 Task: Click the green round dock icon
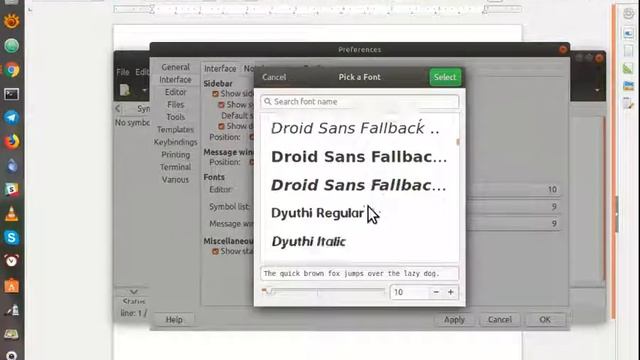(x=11, y=46)
